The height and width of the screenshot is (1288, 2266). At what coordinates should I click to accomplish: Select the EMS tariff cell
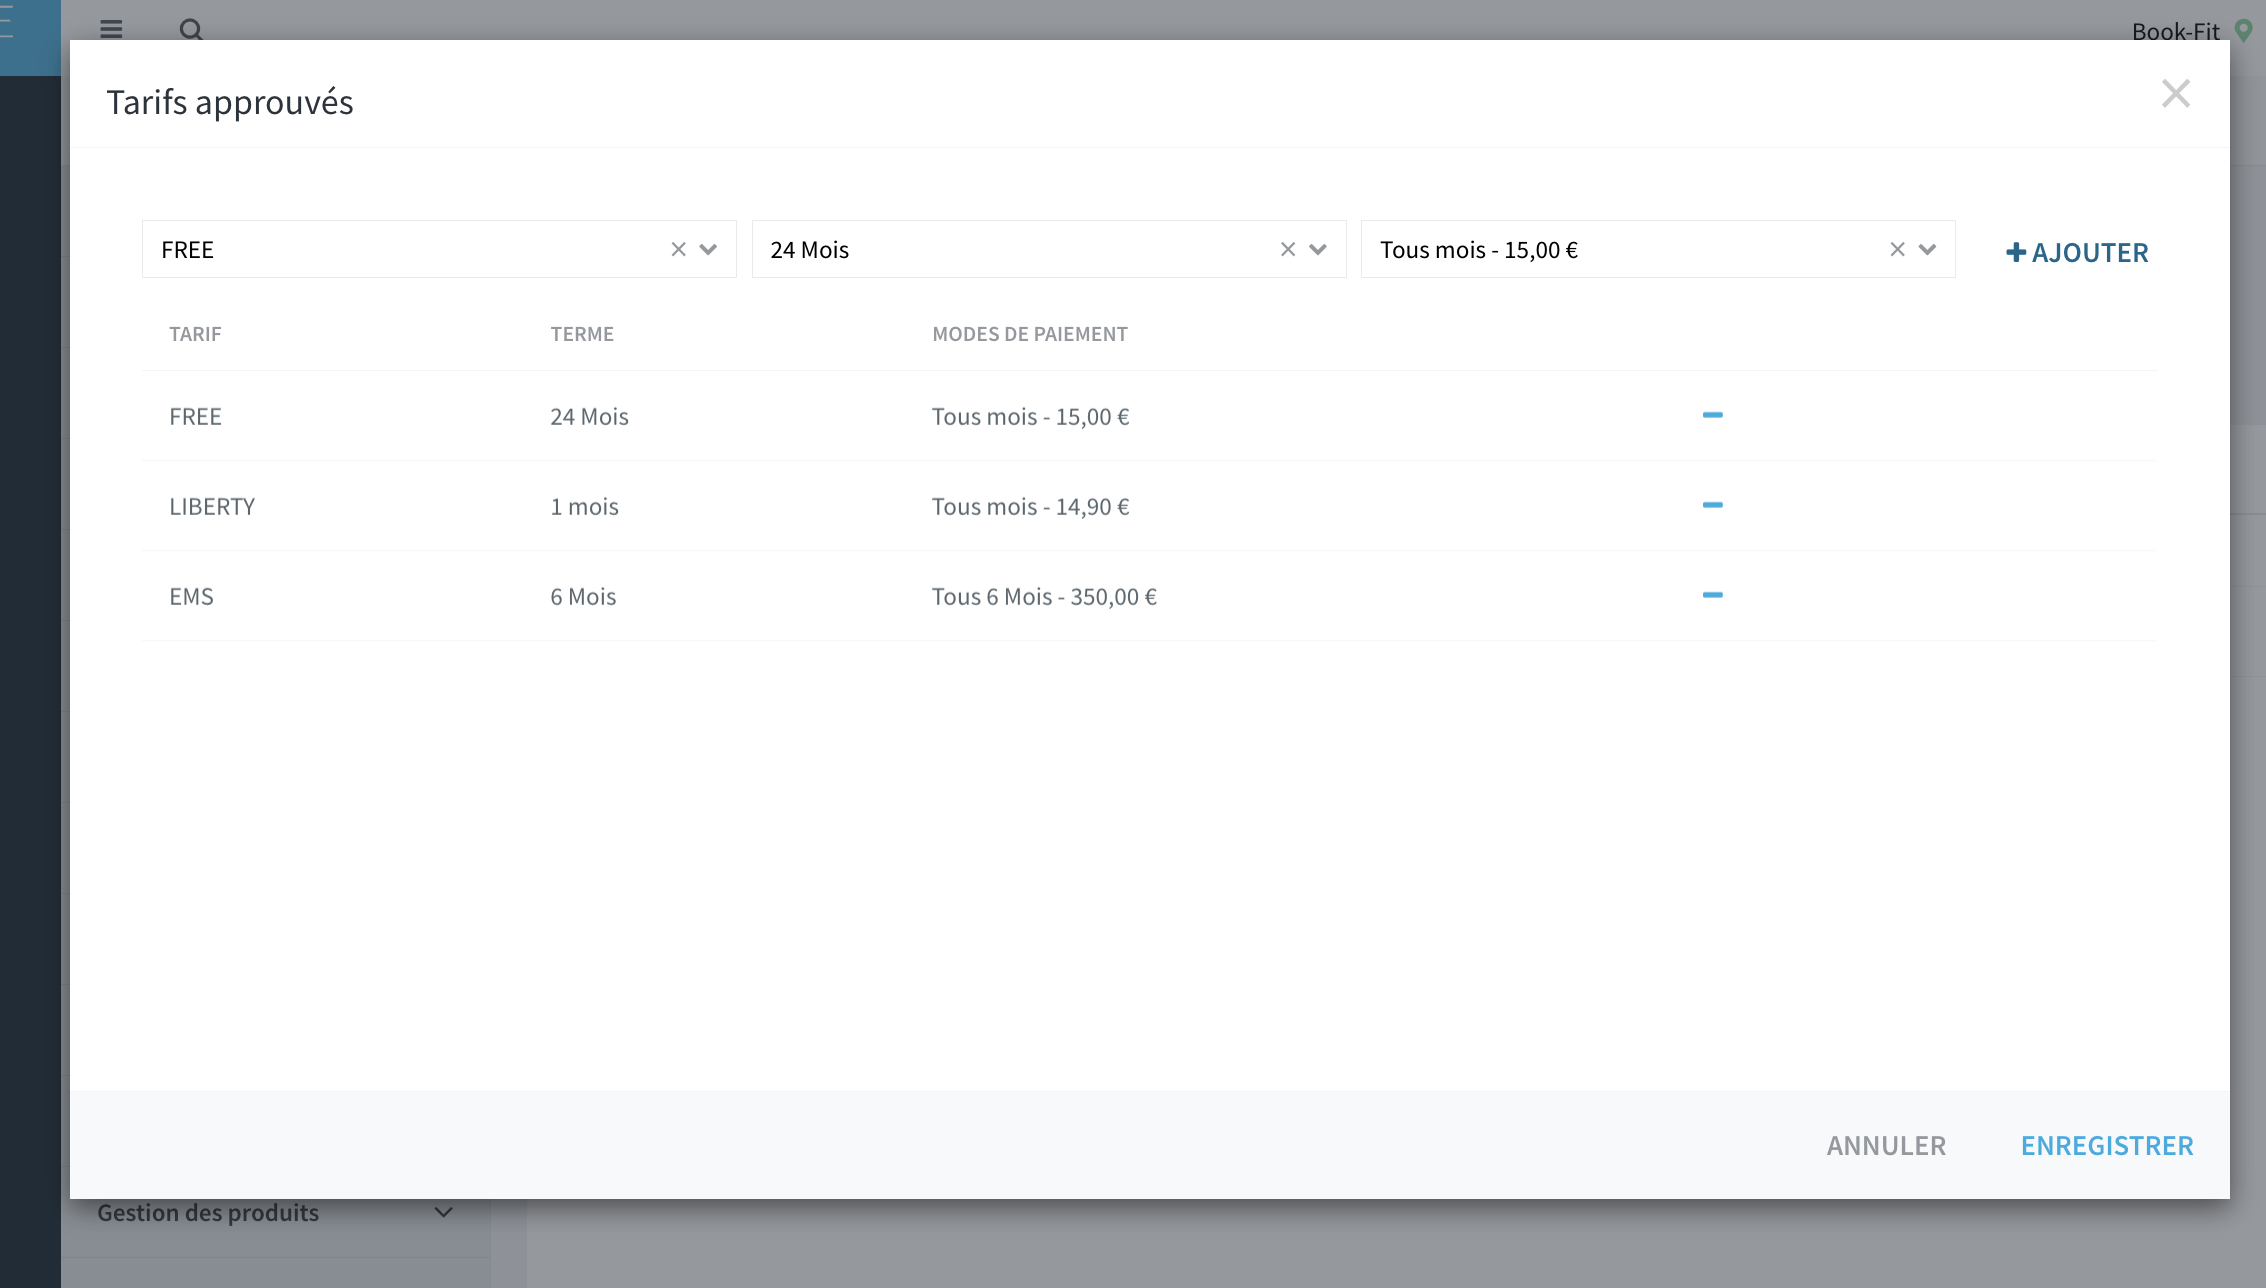(191, 596)
